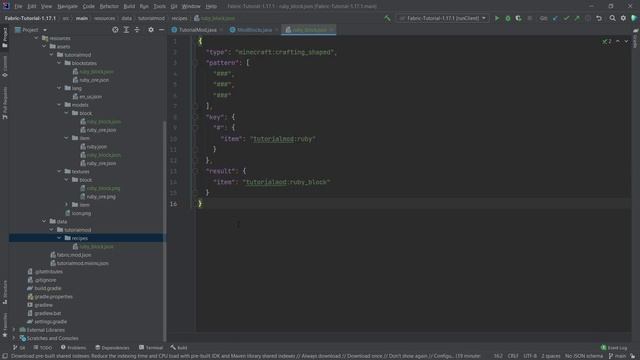The image size is (640, 360).
Task: Expand the item folder under textures
Action: (x=67, y=204)
